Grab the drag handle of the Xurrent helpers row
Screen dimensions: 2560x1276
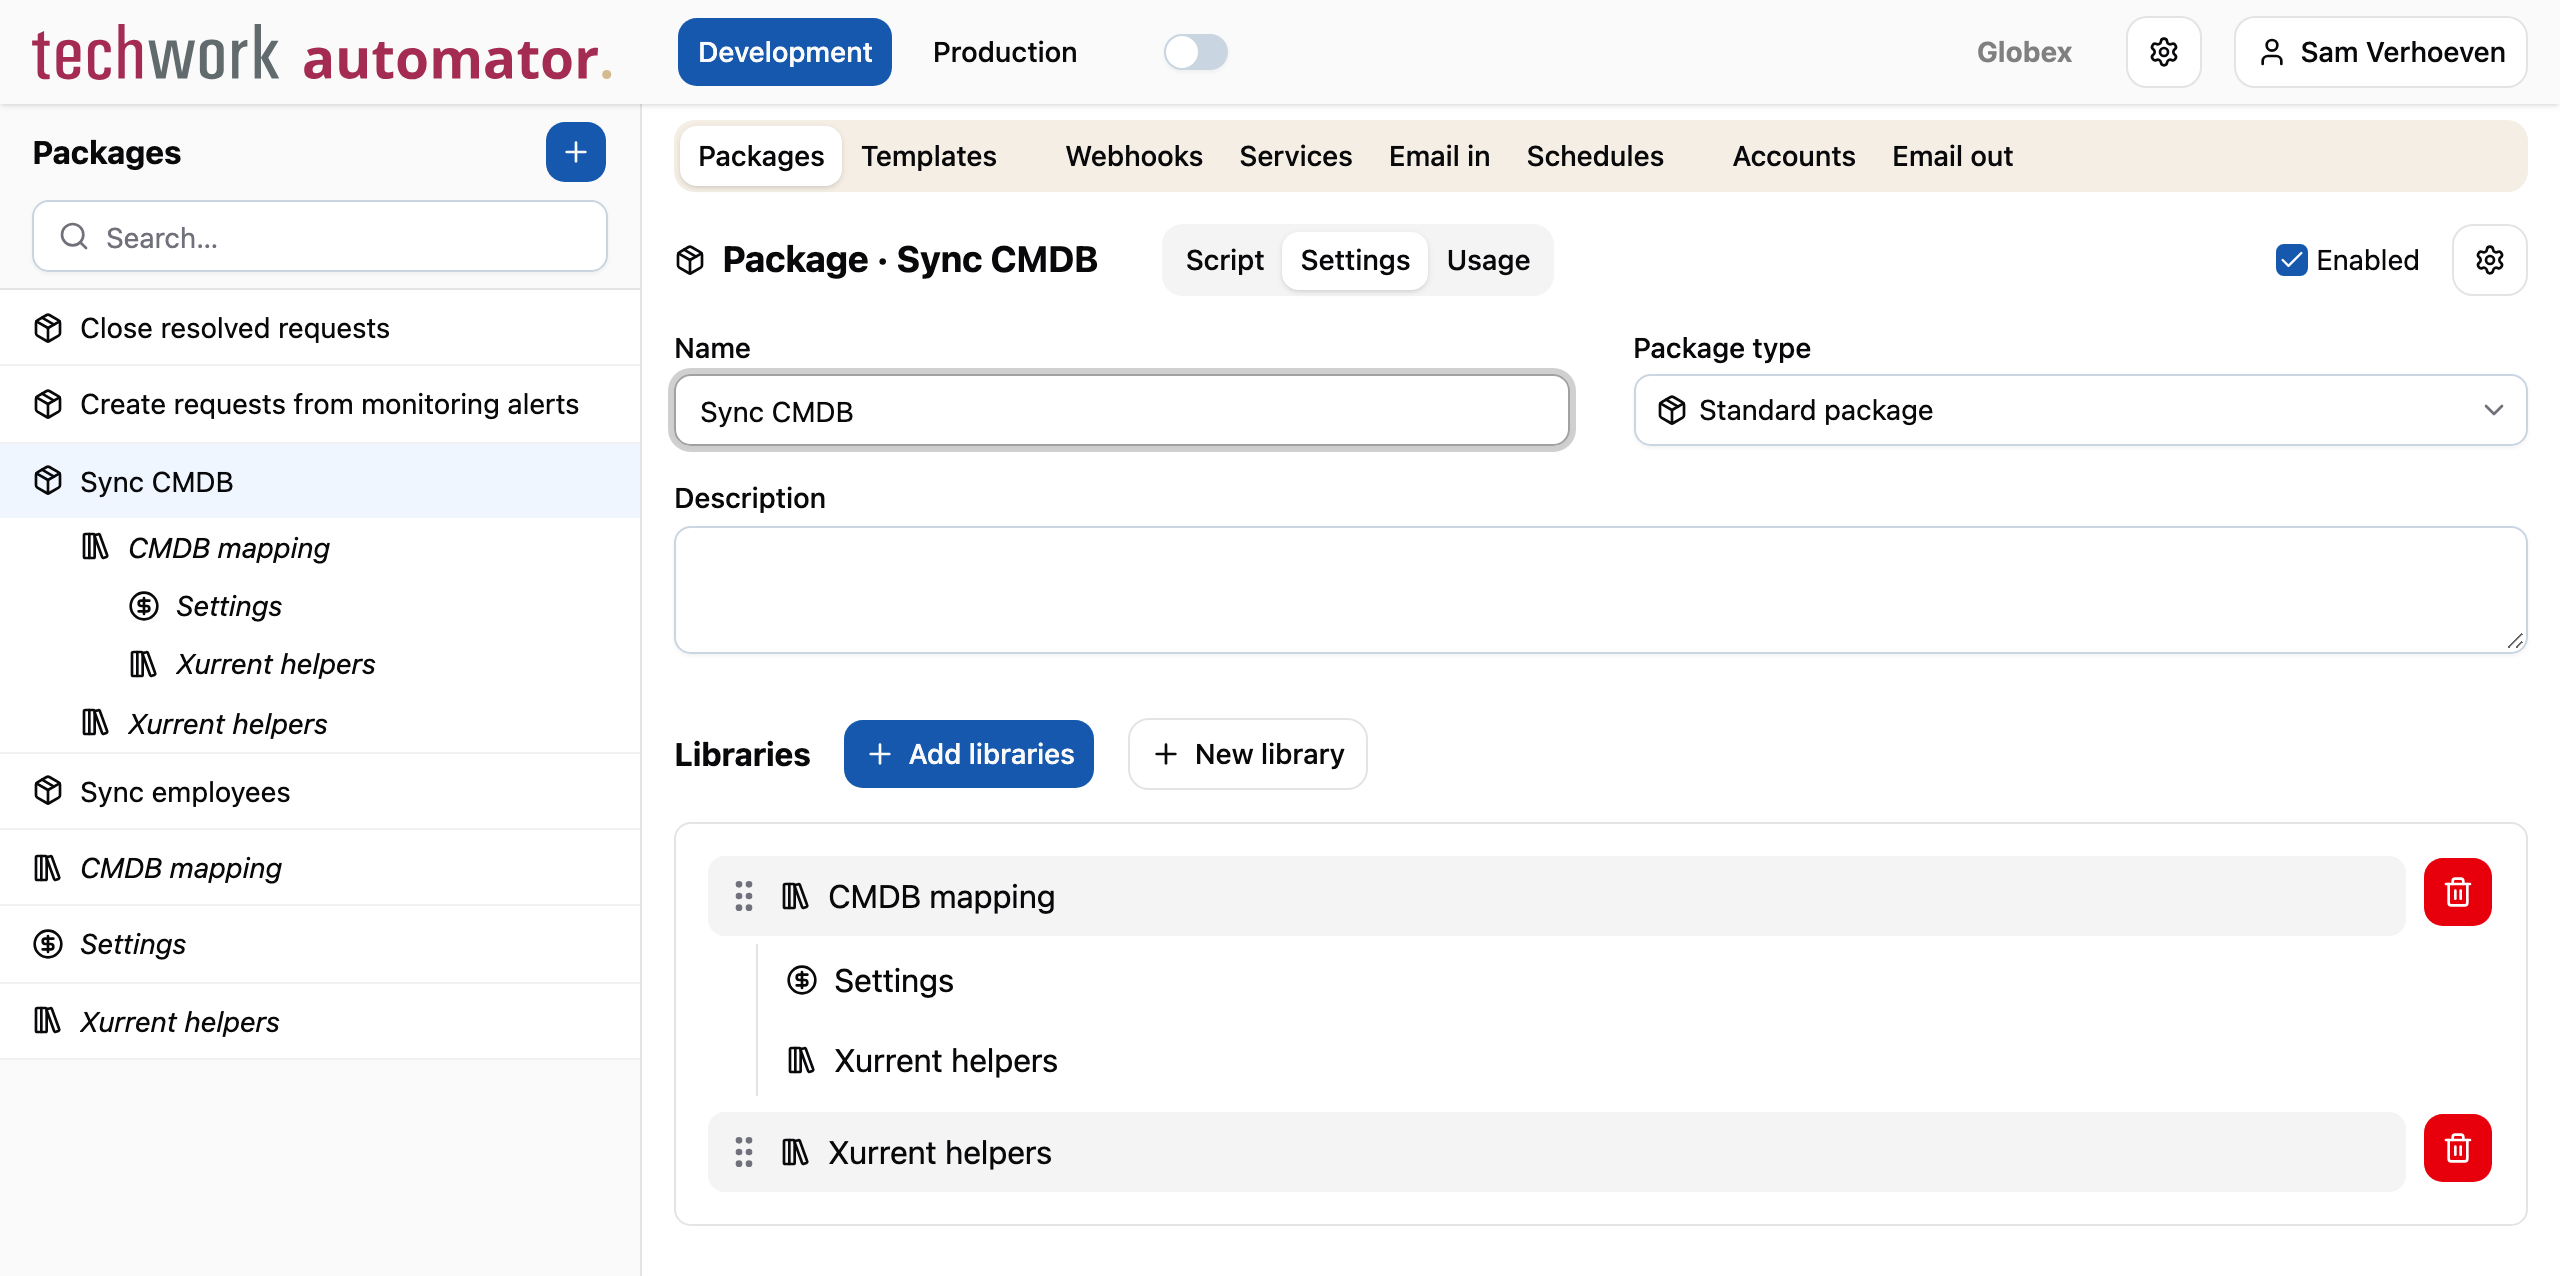744,1152
